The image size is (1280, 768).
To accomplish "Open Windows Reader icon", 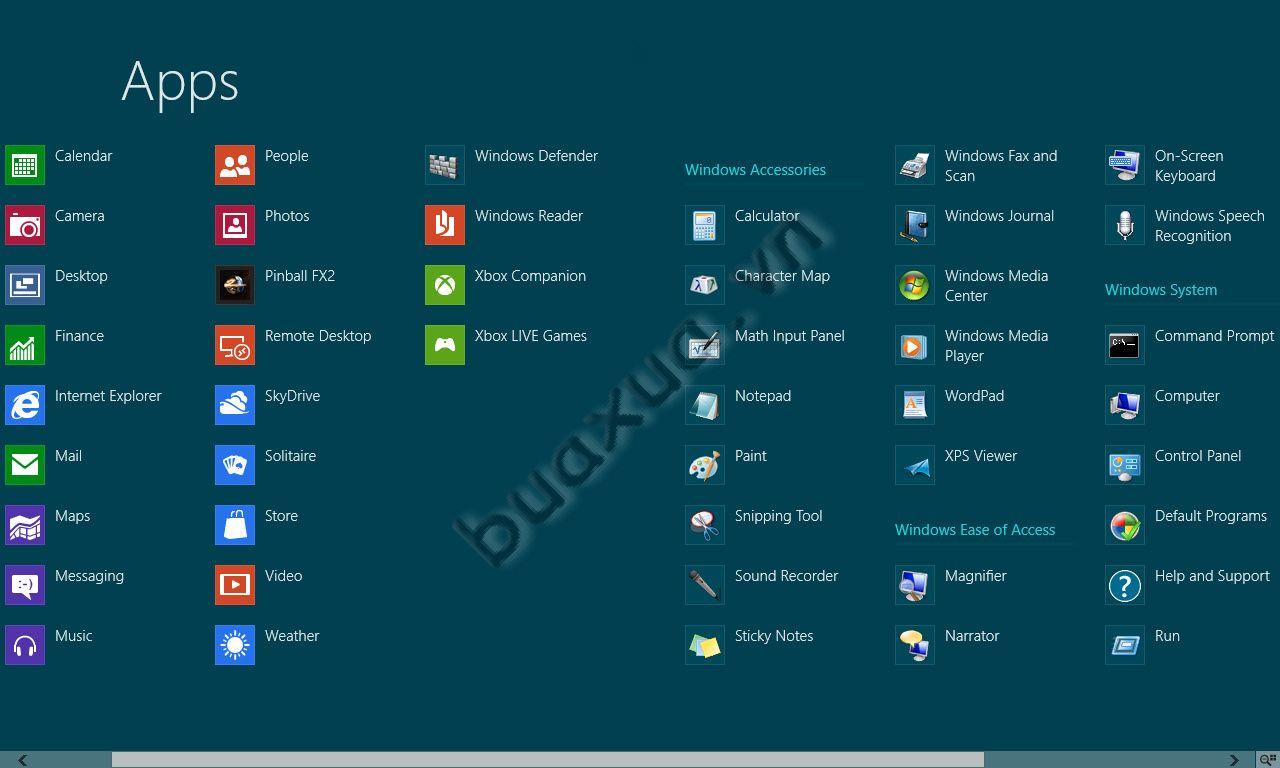I will click(x=445, y=225).
